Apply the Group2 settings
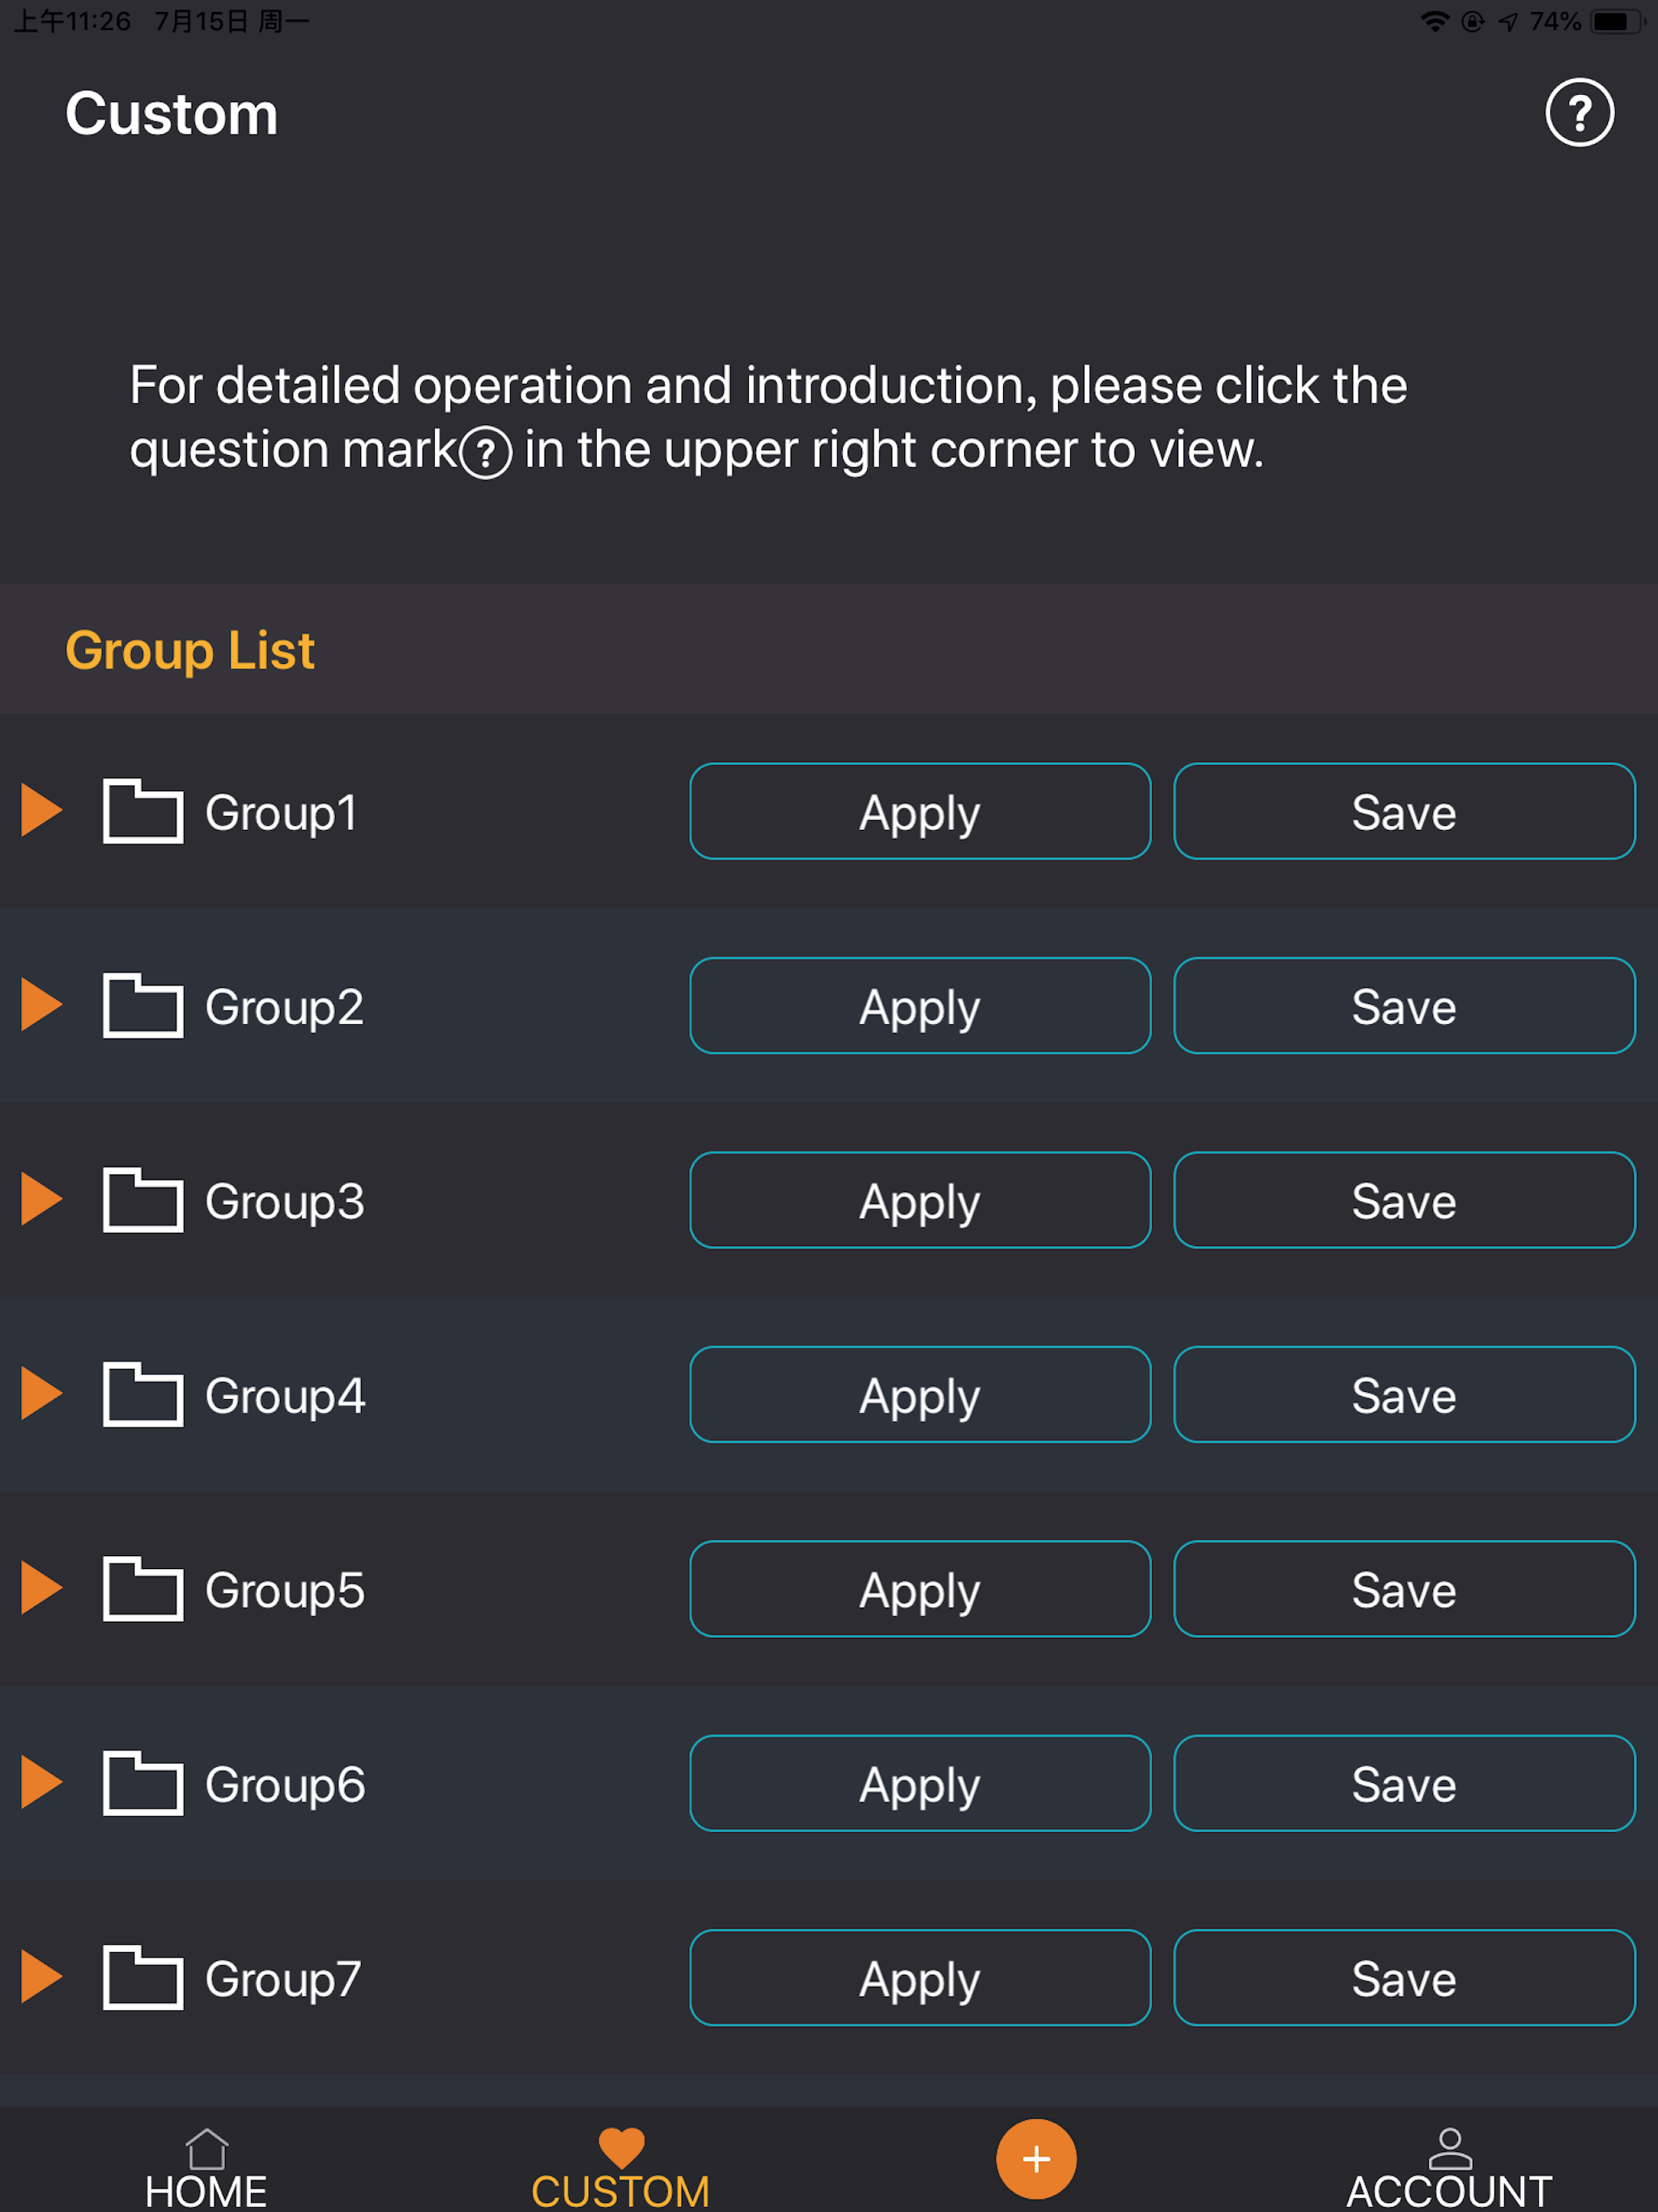1658x2212 pixels. [920, 1005]
